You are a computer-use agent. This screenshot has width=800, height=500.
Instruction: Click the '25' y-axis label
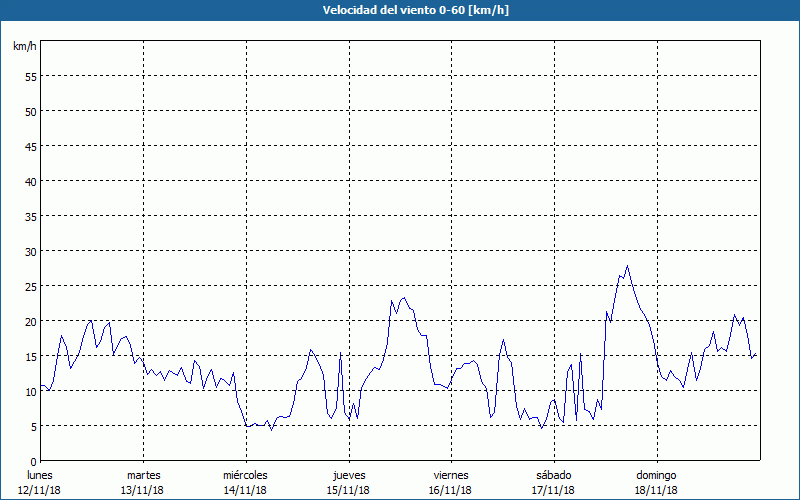point(31,286)
